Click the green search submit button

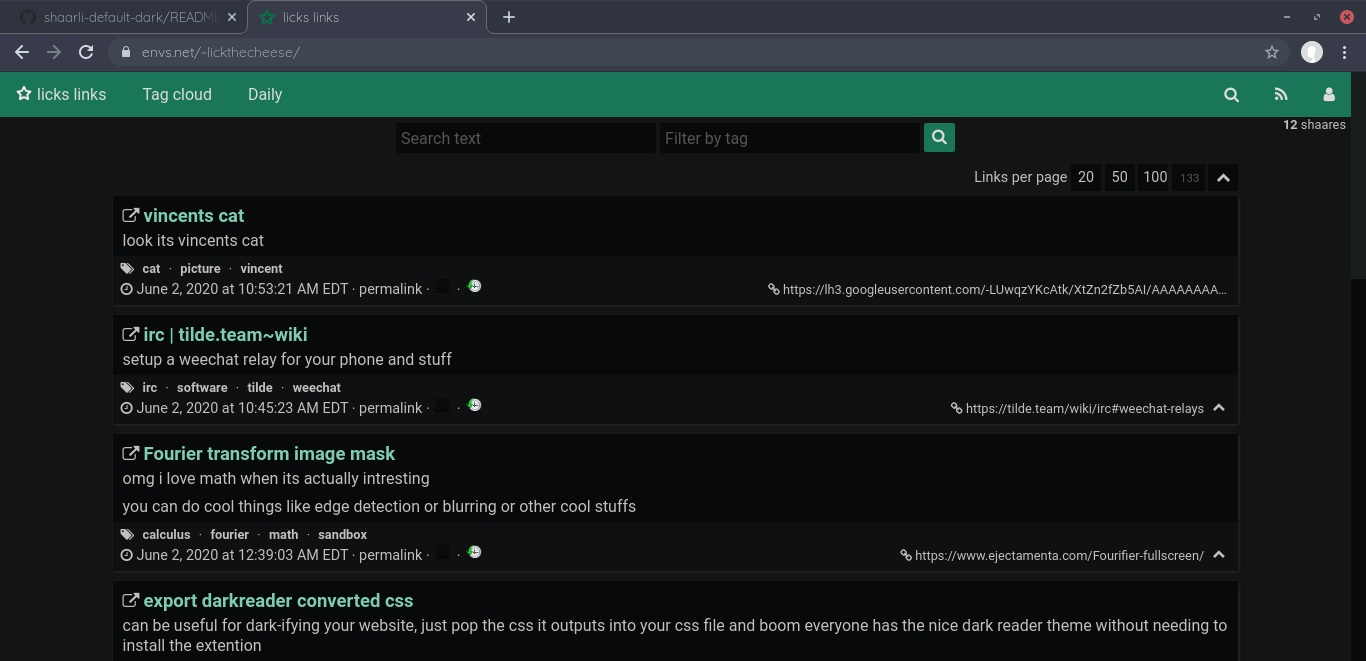click(939, 138)
